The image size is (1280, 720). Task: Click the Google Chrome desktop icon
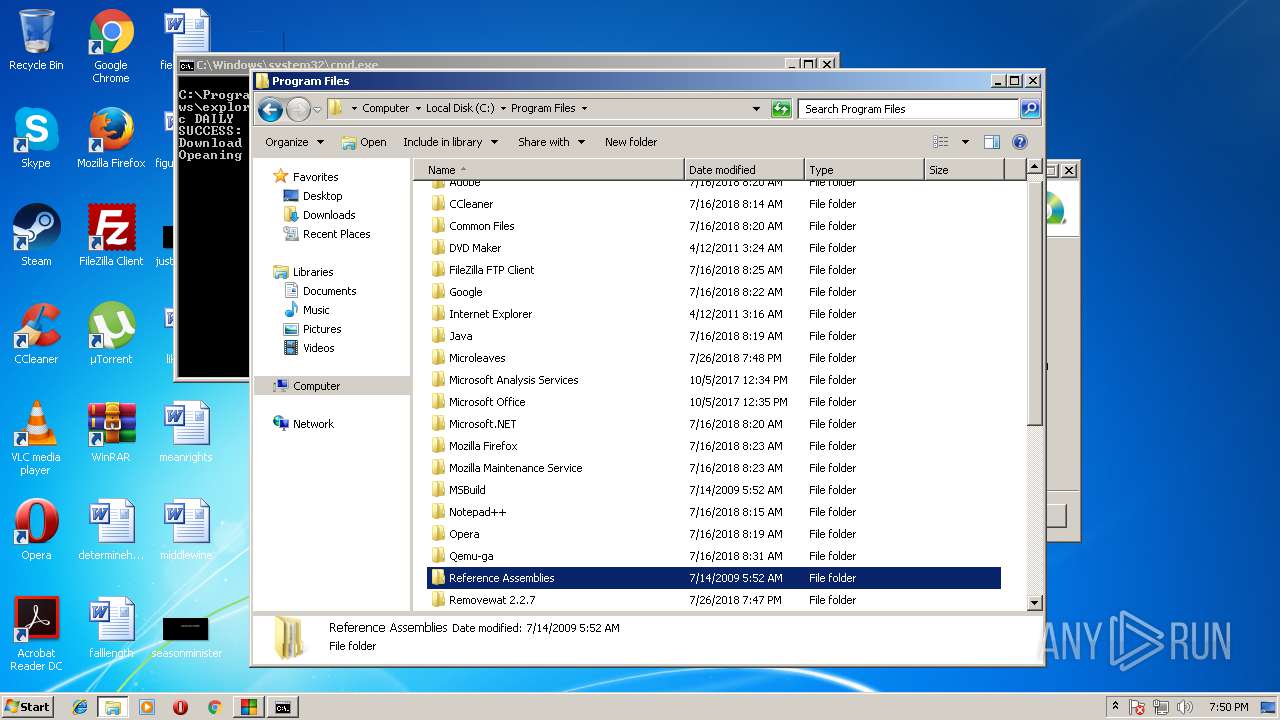(x=111, y=46)
